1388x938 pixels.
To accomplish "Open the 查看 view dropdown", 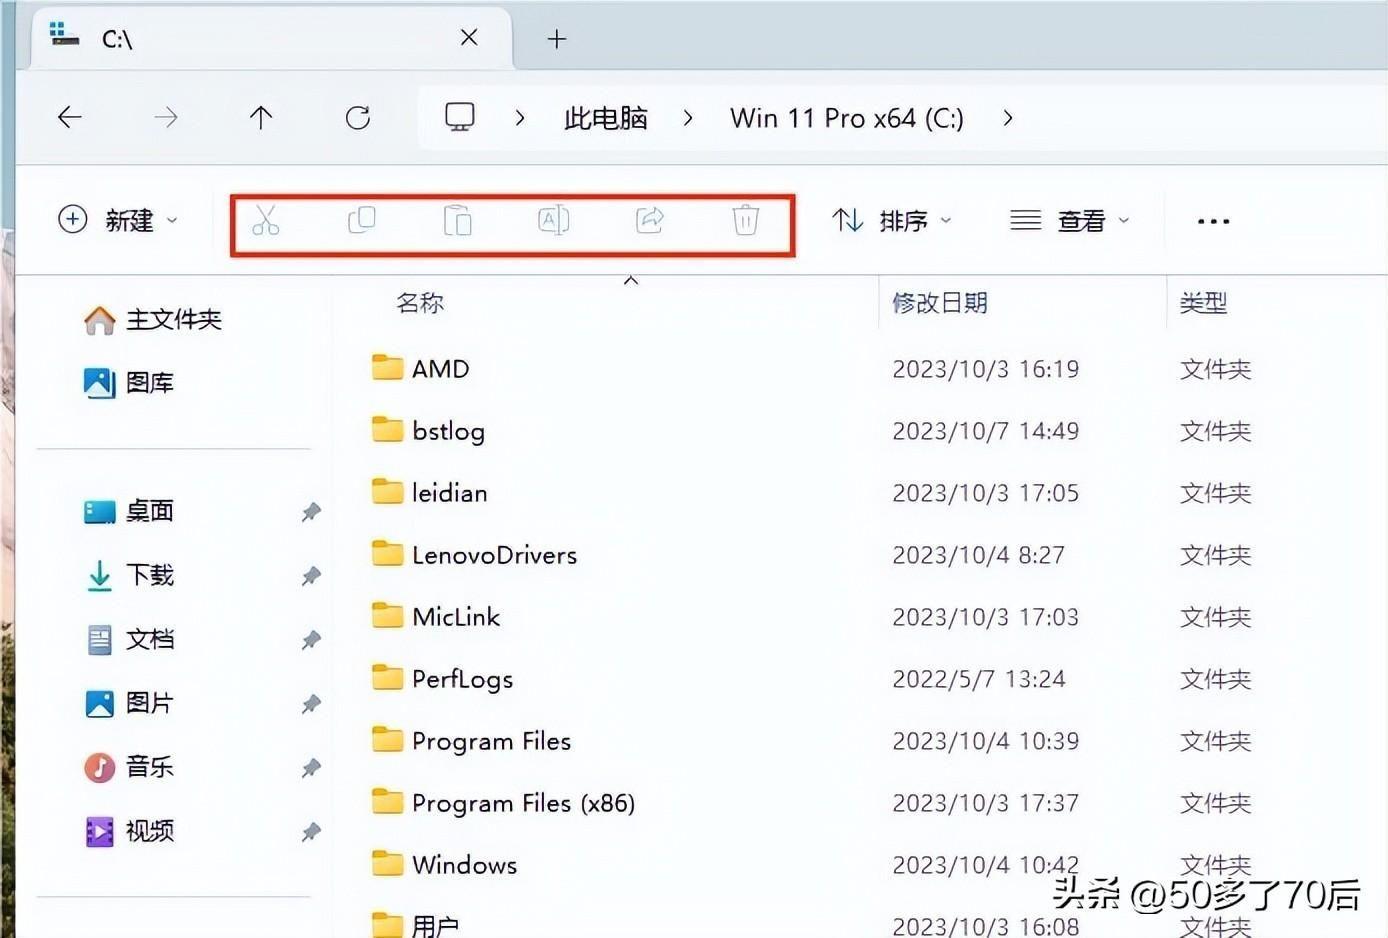I will pos(1070,220).
